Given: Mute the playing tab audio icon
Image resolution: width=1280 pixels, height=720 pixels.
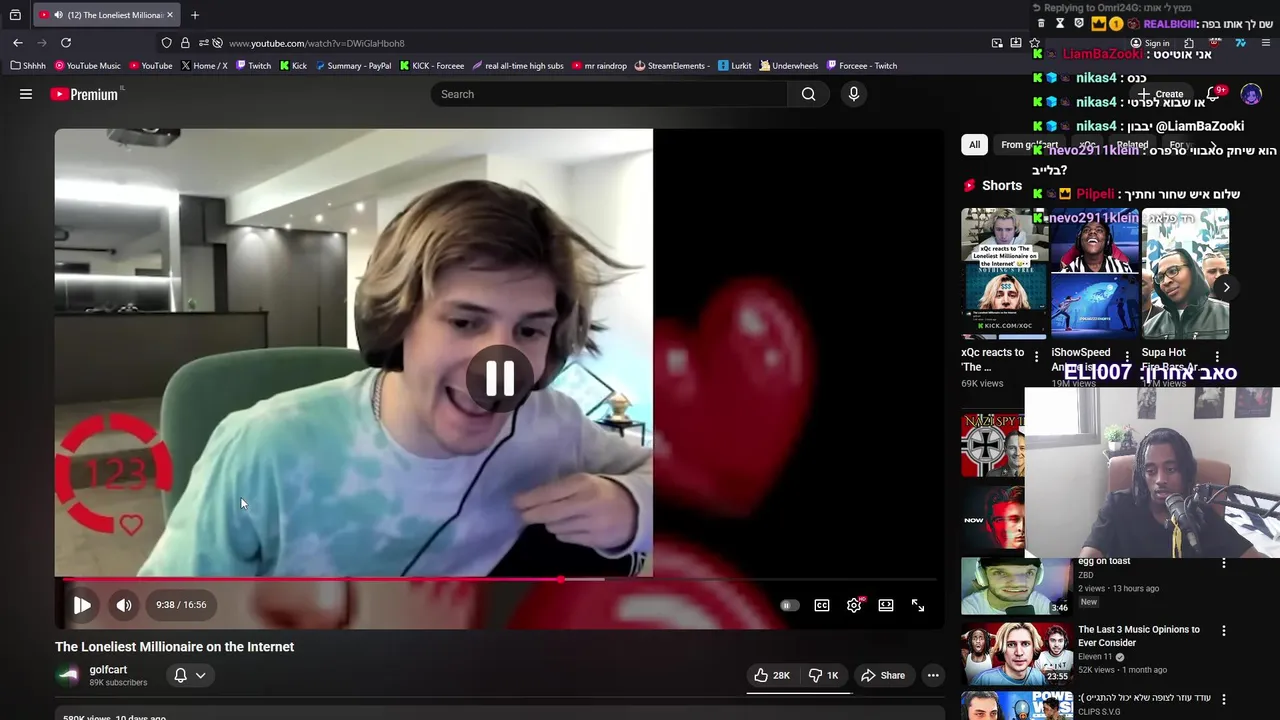Looking at the screenshot, I should (58, 15).
